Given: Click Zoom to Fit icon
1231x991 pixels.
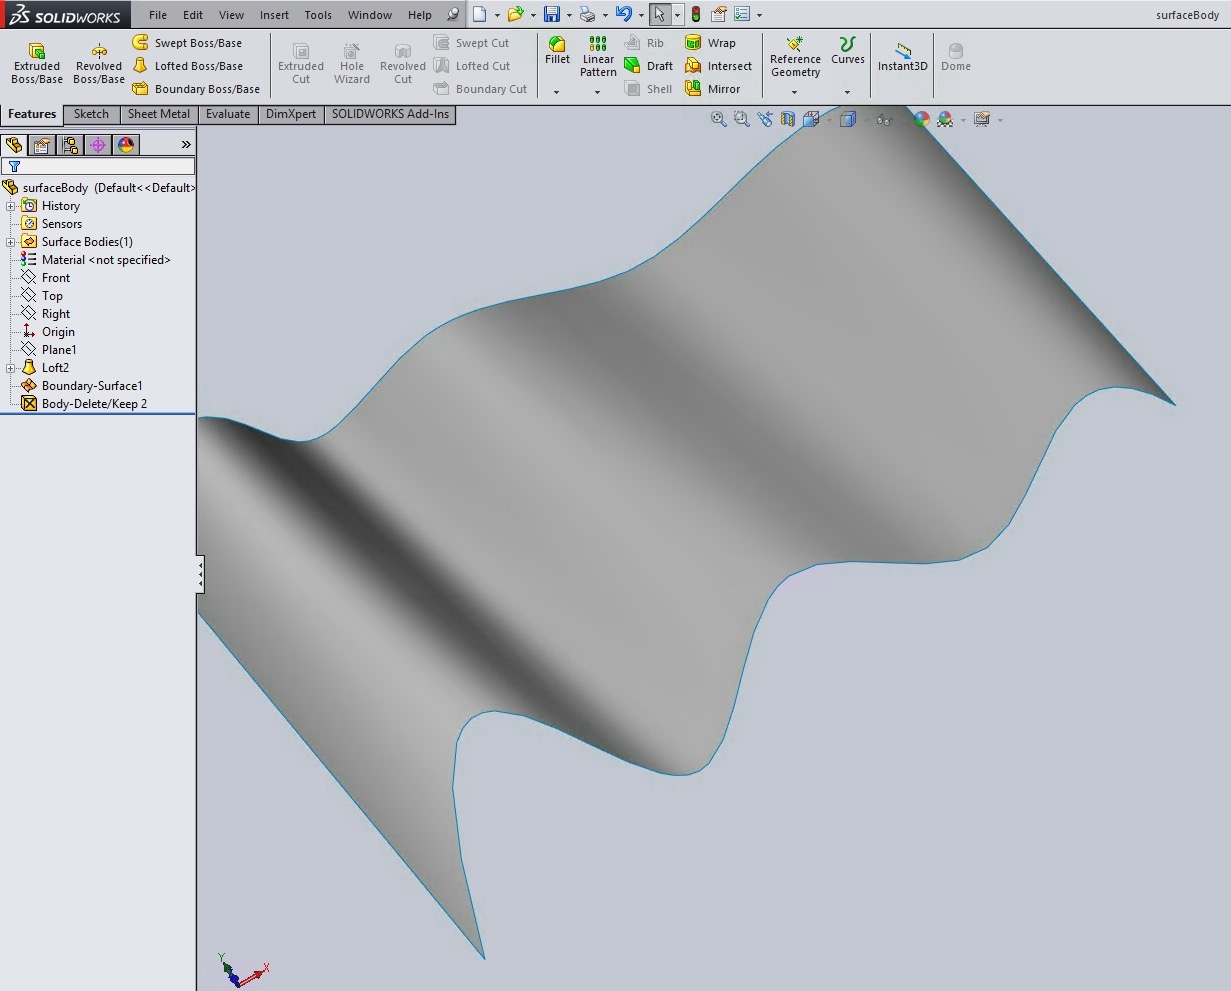Looking at the screenshot, I should click(x=718, y=119).
